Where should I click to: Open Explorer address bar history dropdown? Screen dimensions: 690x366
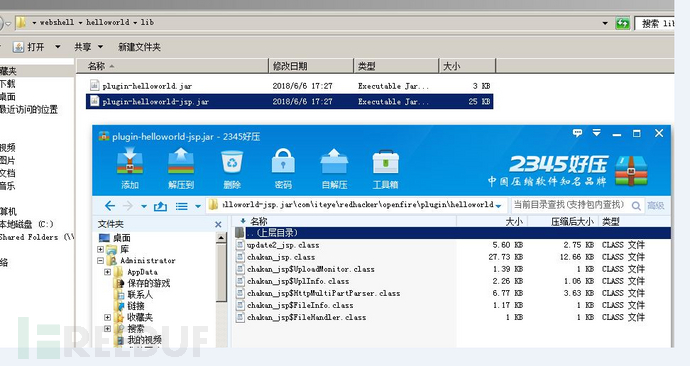[x=605, y=23]
